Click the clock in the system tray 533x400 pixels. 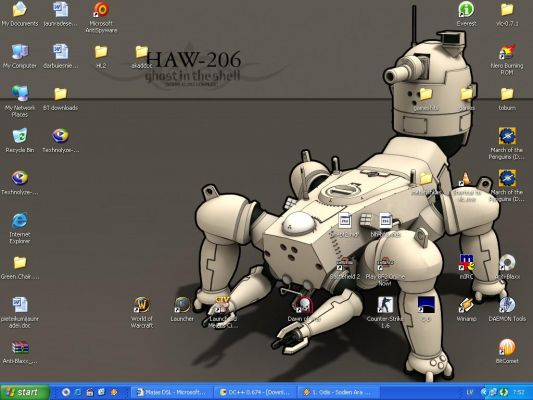(x=519, y=393)
